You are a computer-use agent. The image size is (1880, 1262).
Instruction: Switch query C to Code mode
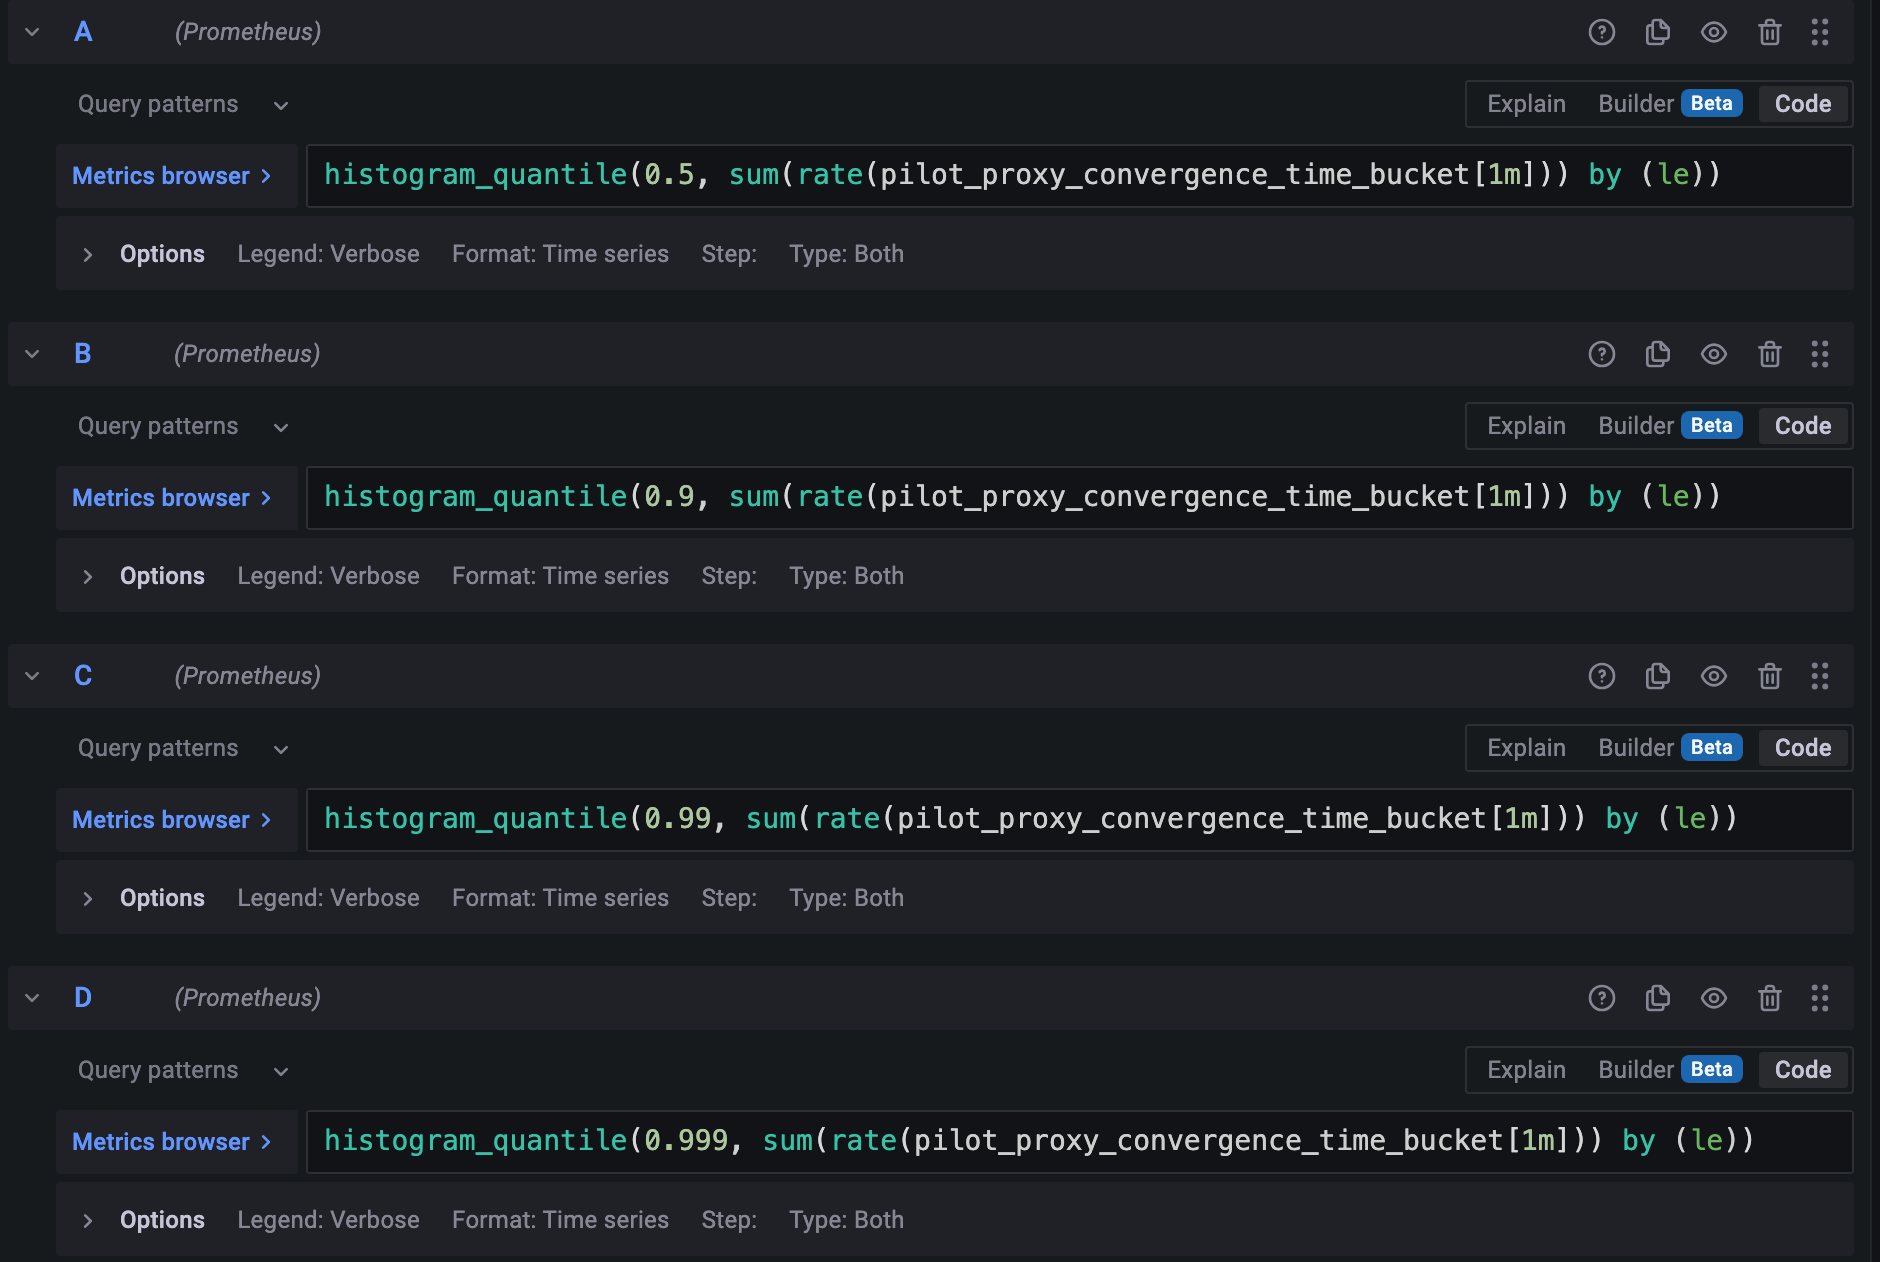click(x=1803, y=748)
